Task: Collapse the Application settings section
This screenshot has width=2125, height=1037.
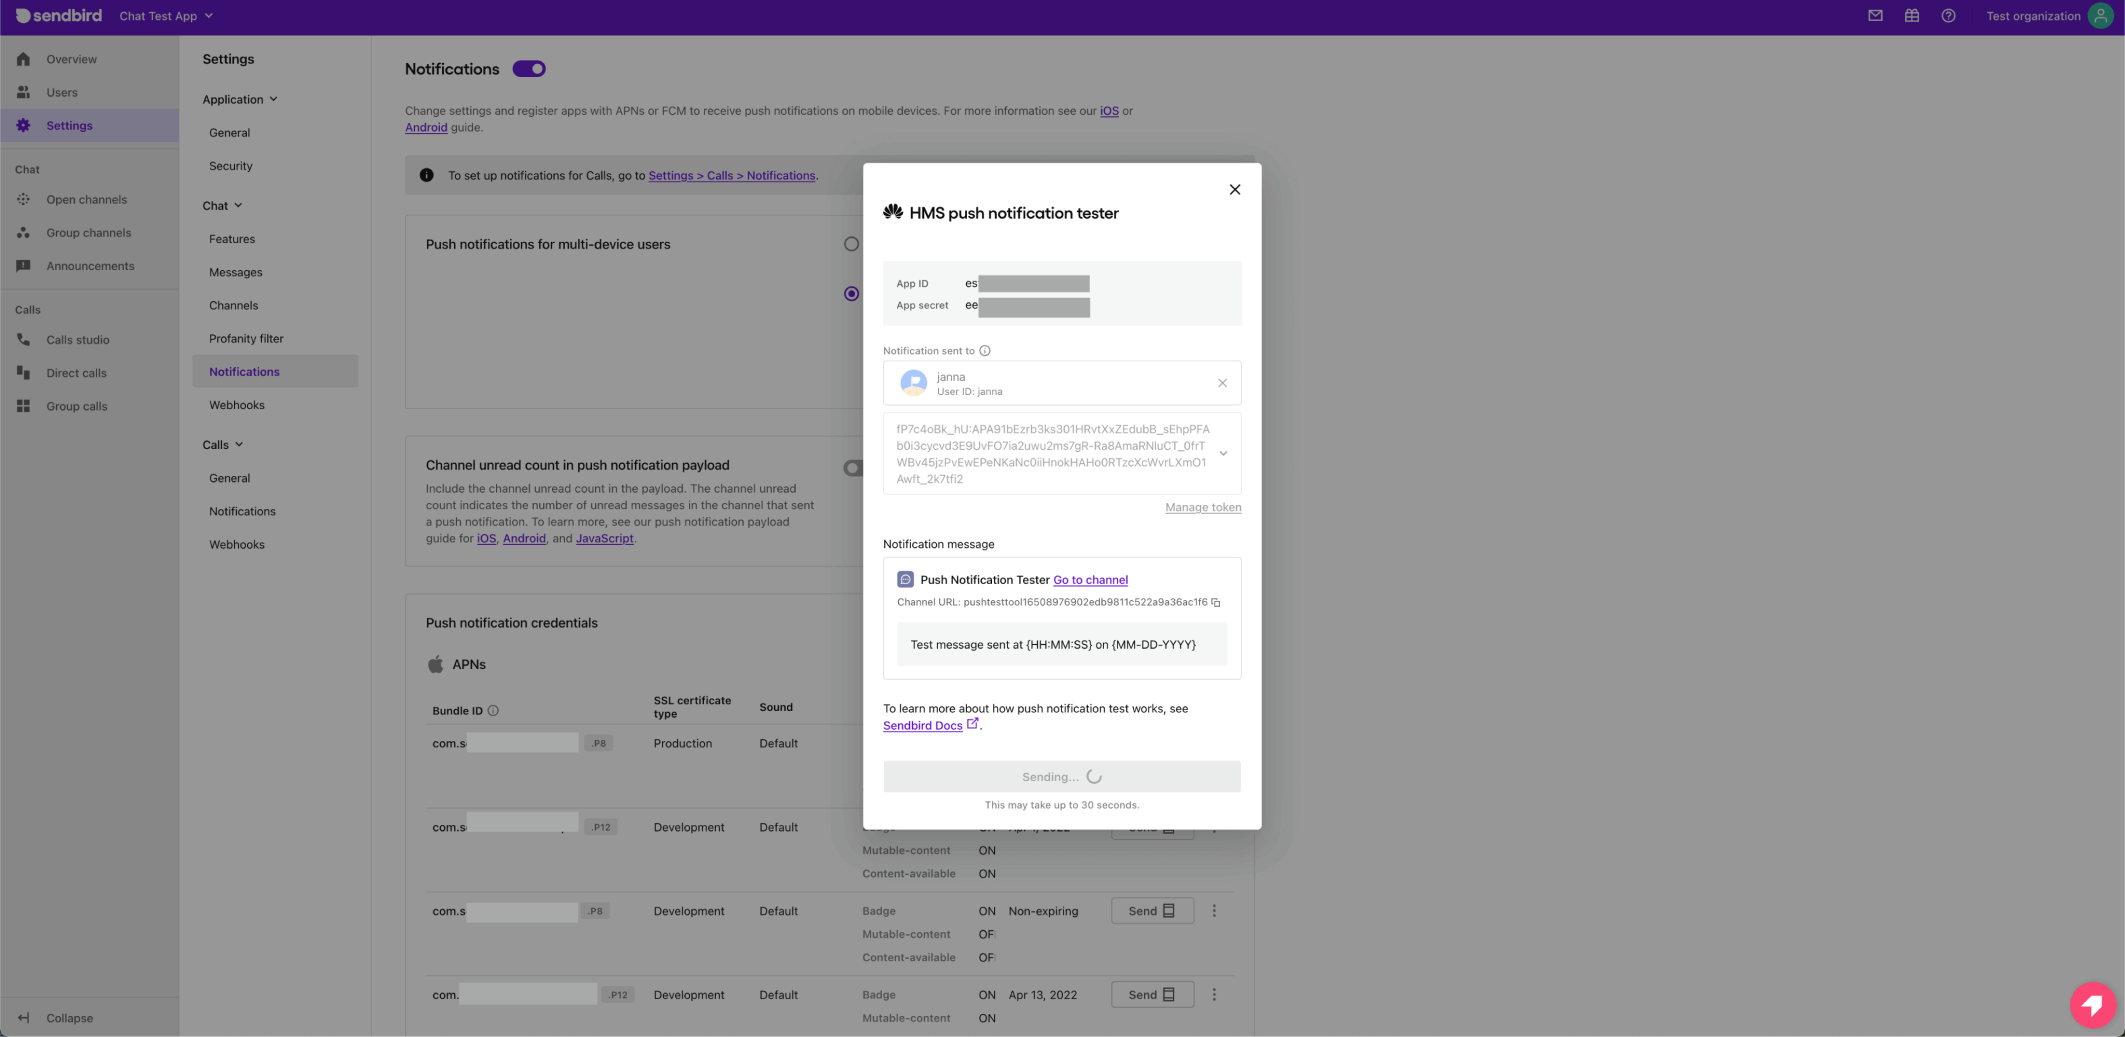Action: pos(240,99)
